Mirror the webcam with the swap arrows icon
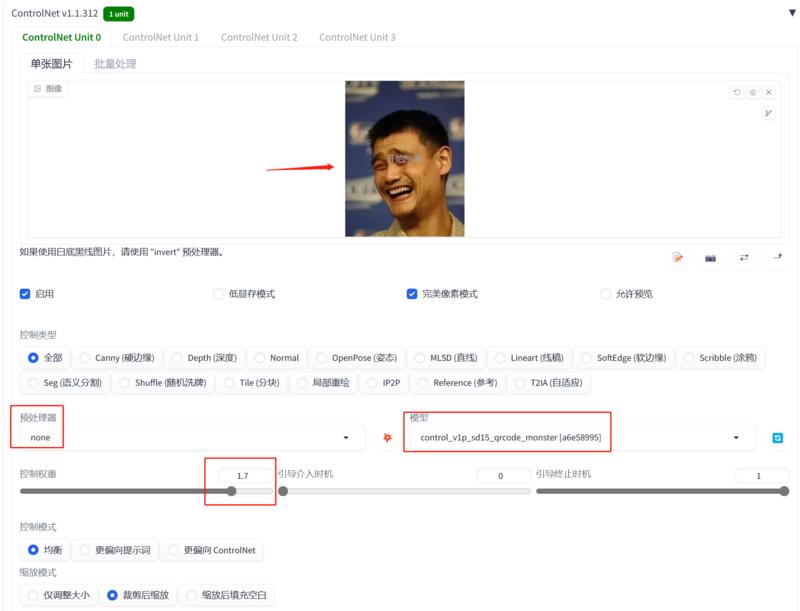Viewport: 800px width, 611px height. [743, 257]
